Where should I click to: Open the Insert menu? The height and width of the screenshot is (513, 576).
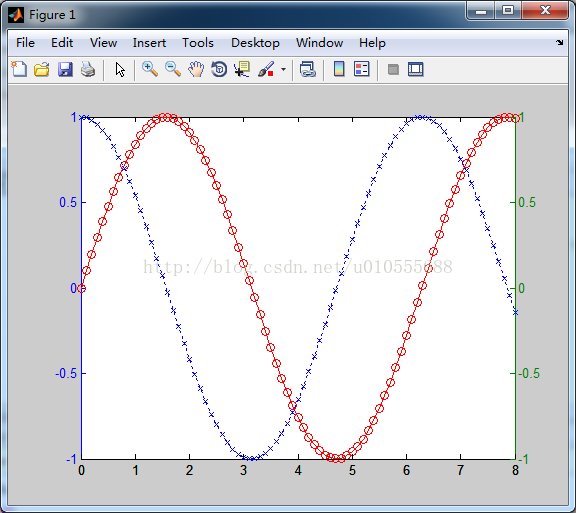[149, 43]
